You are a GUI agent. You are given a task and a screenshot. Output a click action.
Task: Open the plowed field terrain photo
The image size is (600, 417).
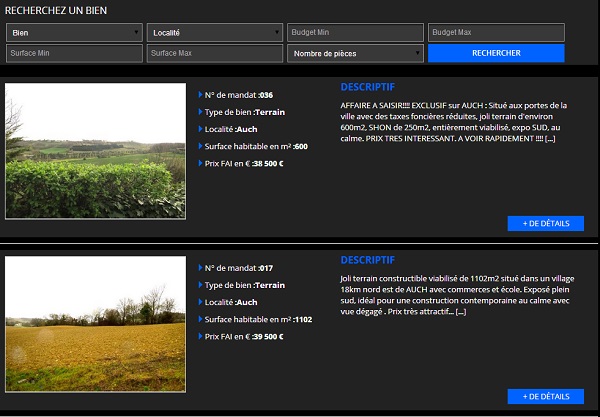95,324
